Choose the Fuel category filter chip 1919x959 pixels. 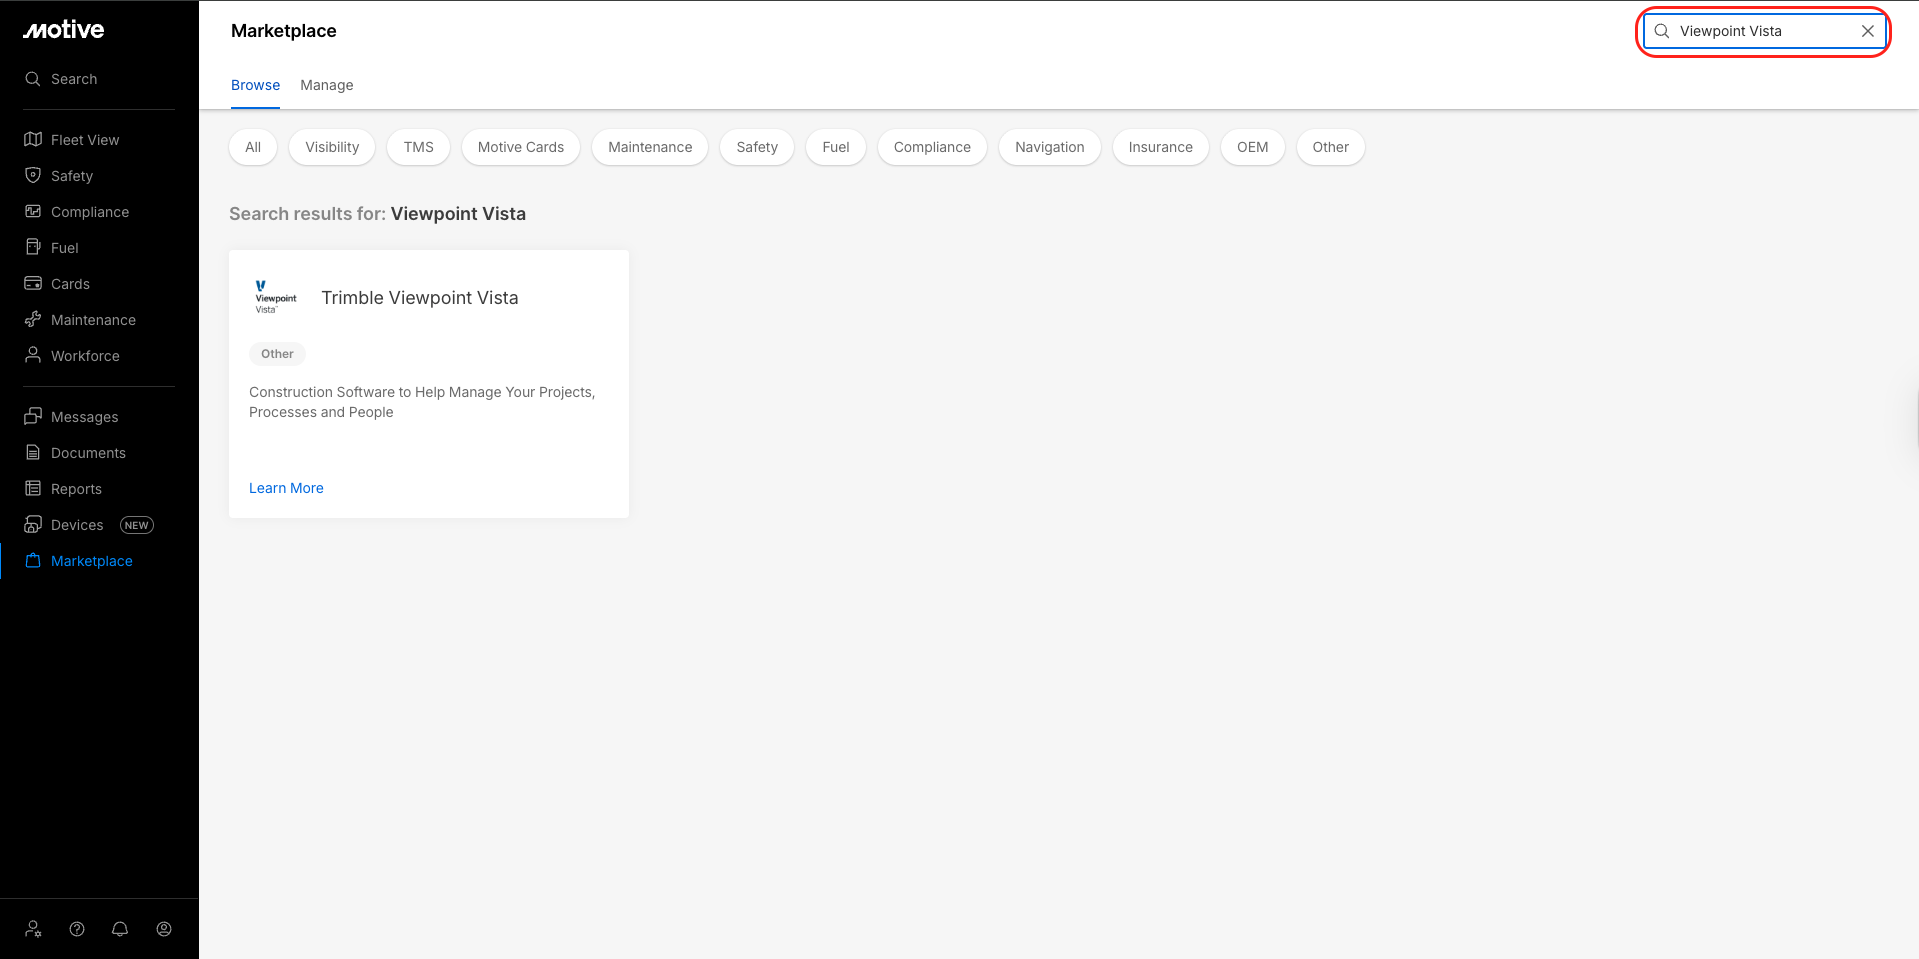[836, 147]
